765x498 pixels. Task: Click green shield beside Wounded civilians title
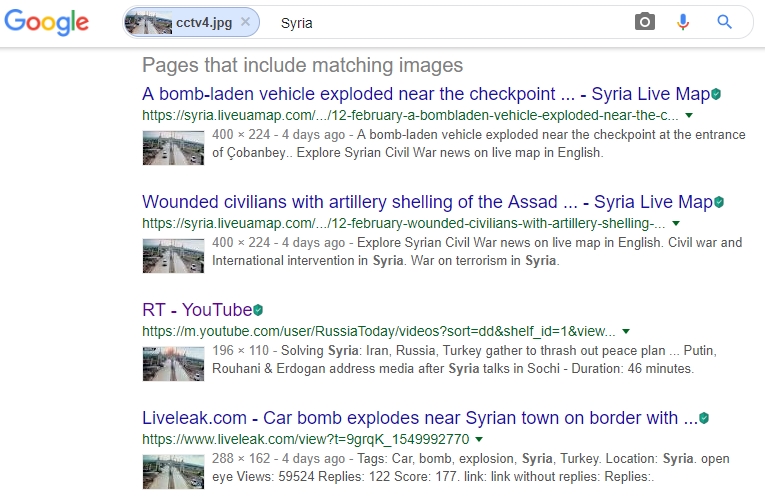point(719,202)
